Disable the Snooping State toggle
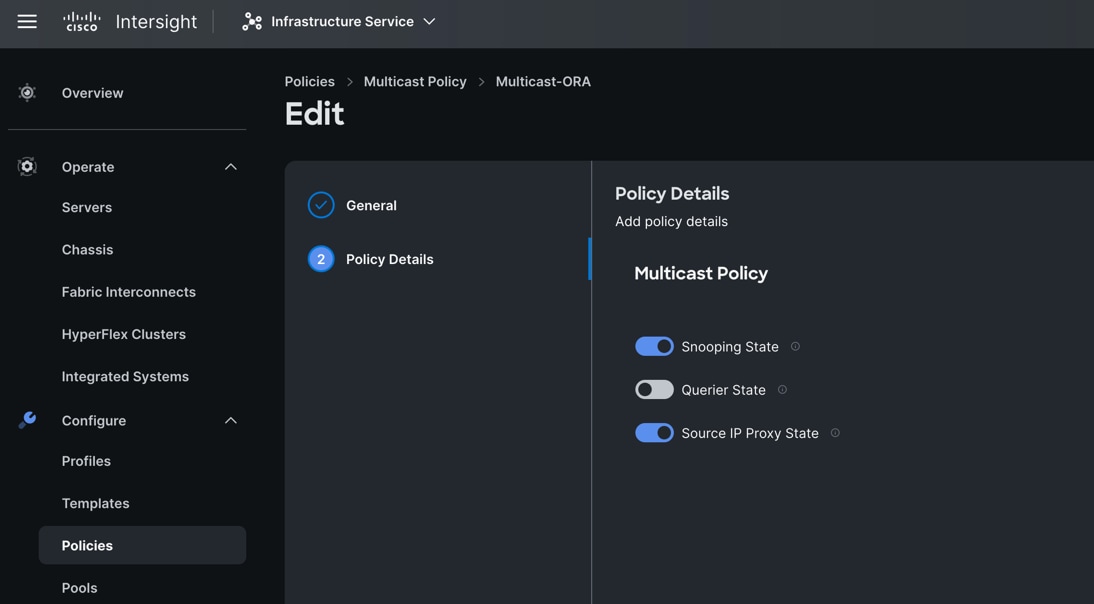Viewport: 1094px width, 604px height. pos(654,347)
